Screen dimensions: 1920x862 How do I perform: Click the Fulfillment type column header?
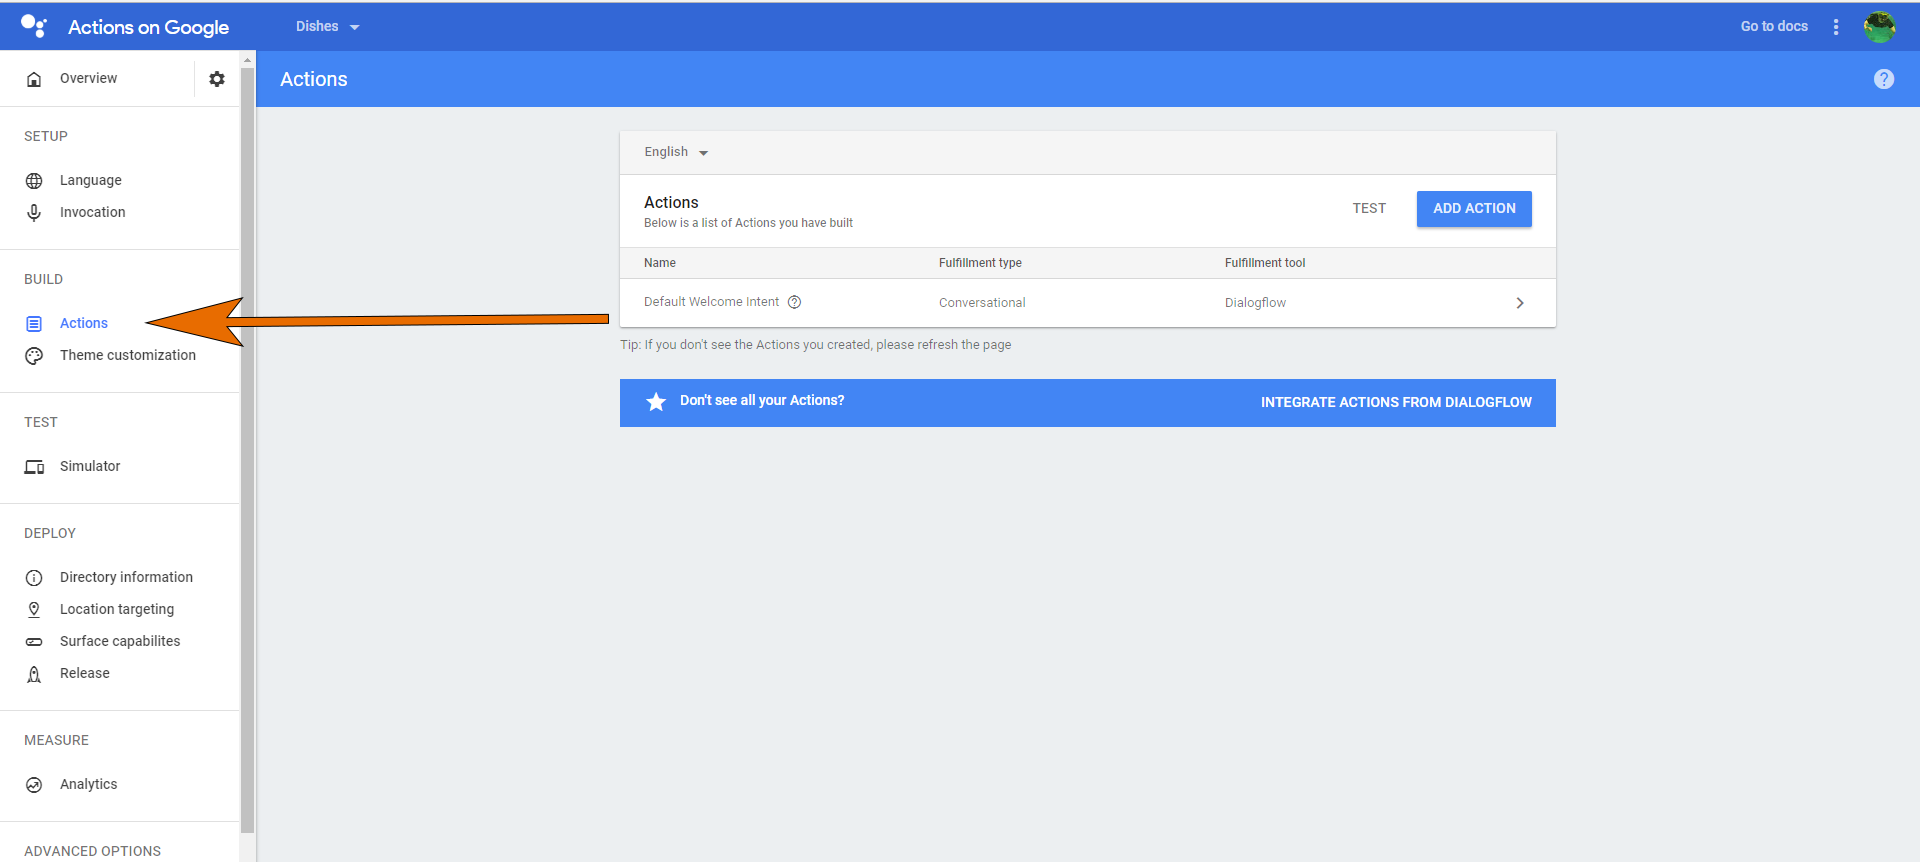(980, 263)
